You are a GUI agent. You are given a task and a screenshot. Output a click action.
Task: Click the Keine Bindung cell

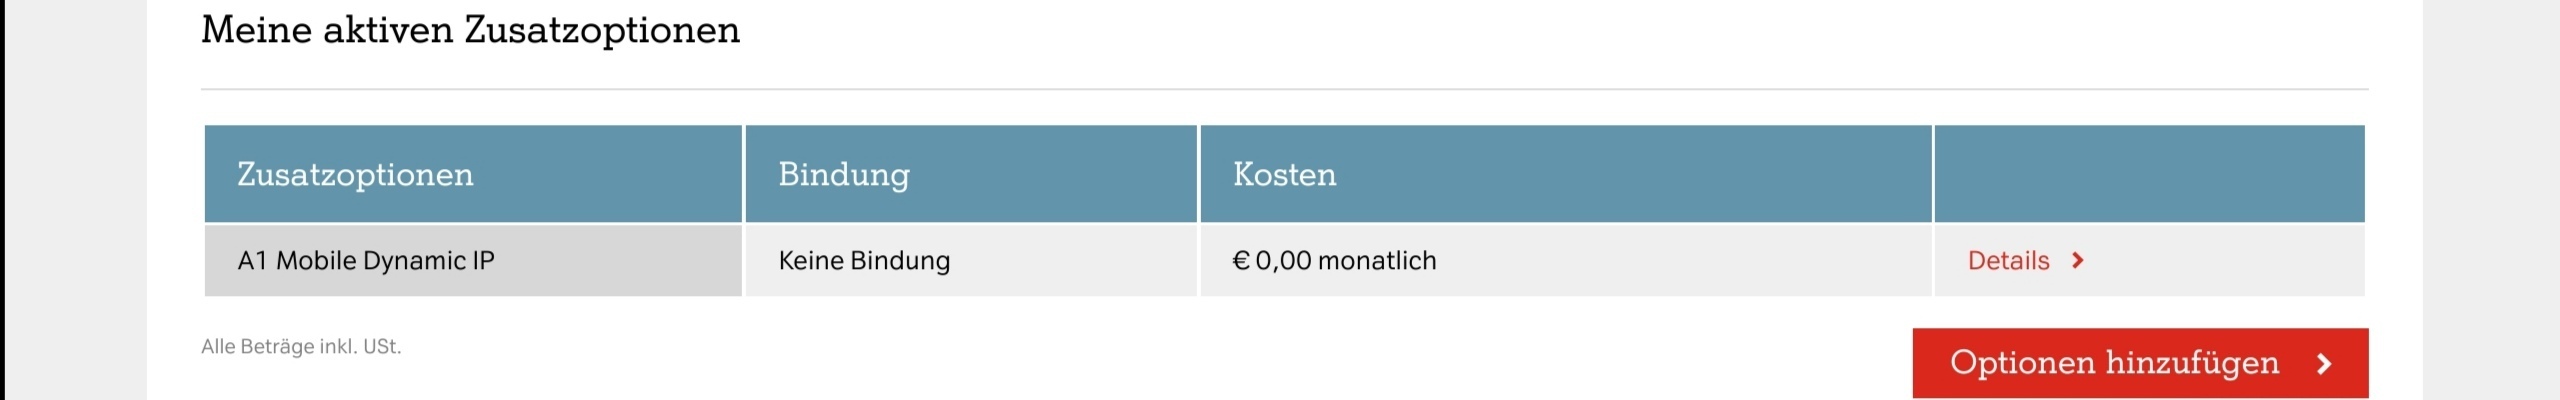click(971, 261)
